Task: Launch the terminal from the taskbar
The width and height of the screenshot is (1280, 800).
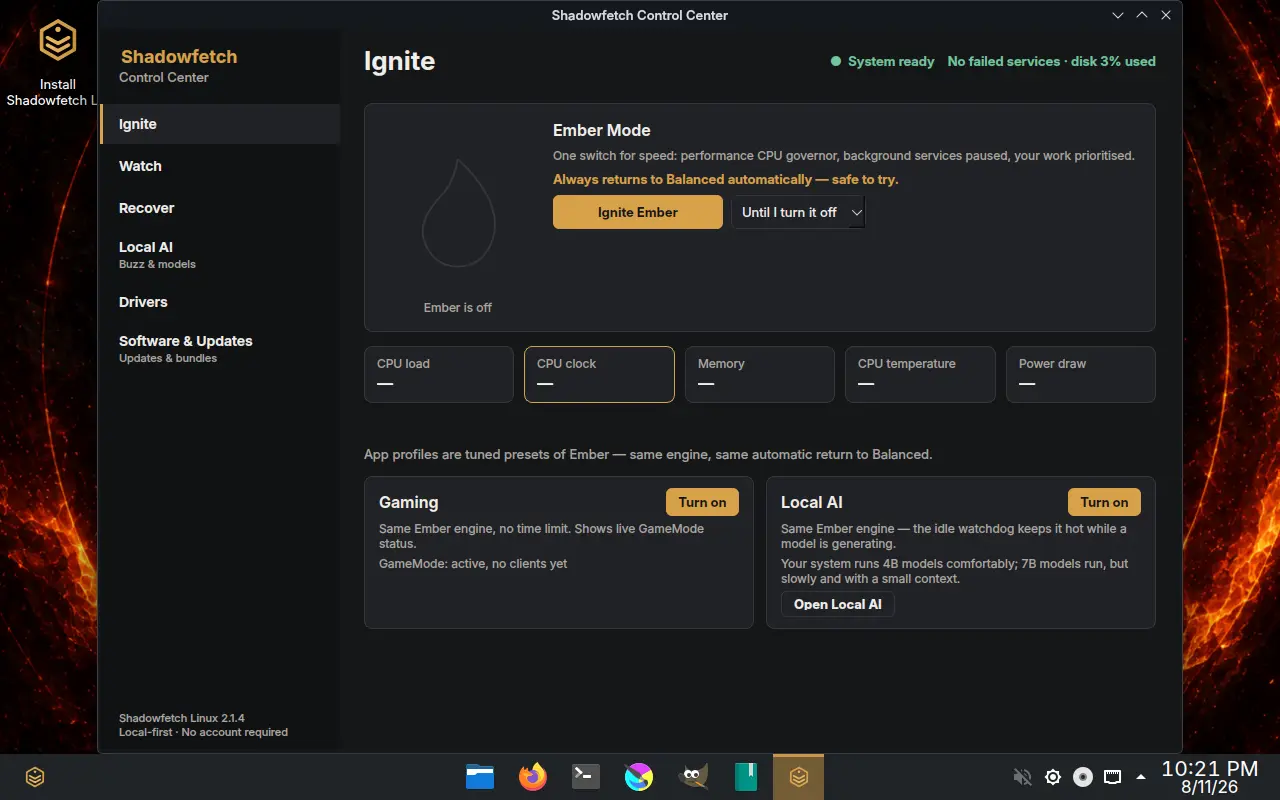Action: click(x=586, y=777)
